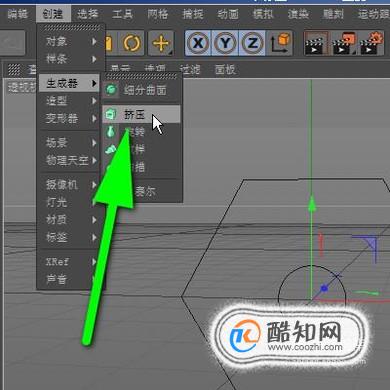The width and height of the screenshot is (390, 390).
Task: Open the 网格 menu in menu bar
Action: (158, 14)
